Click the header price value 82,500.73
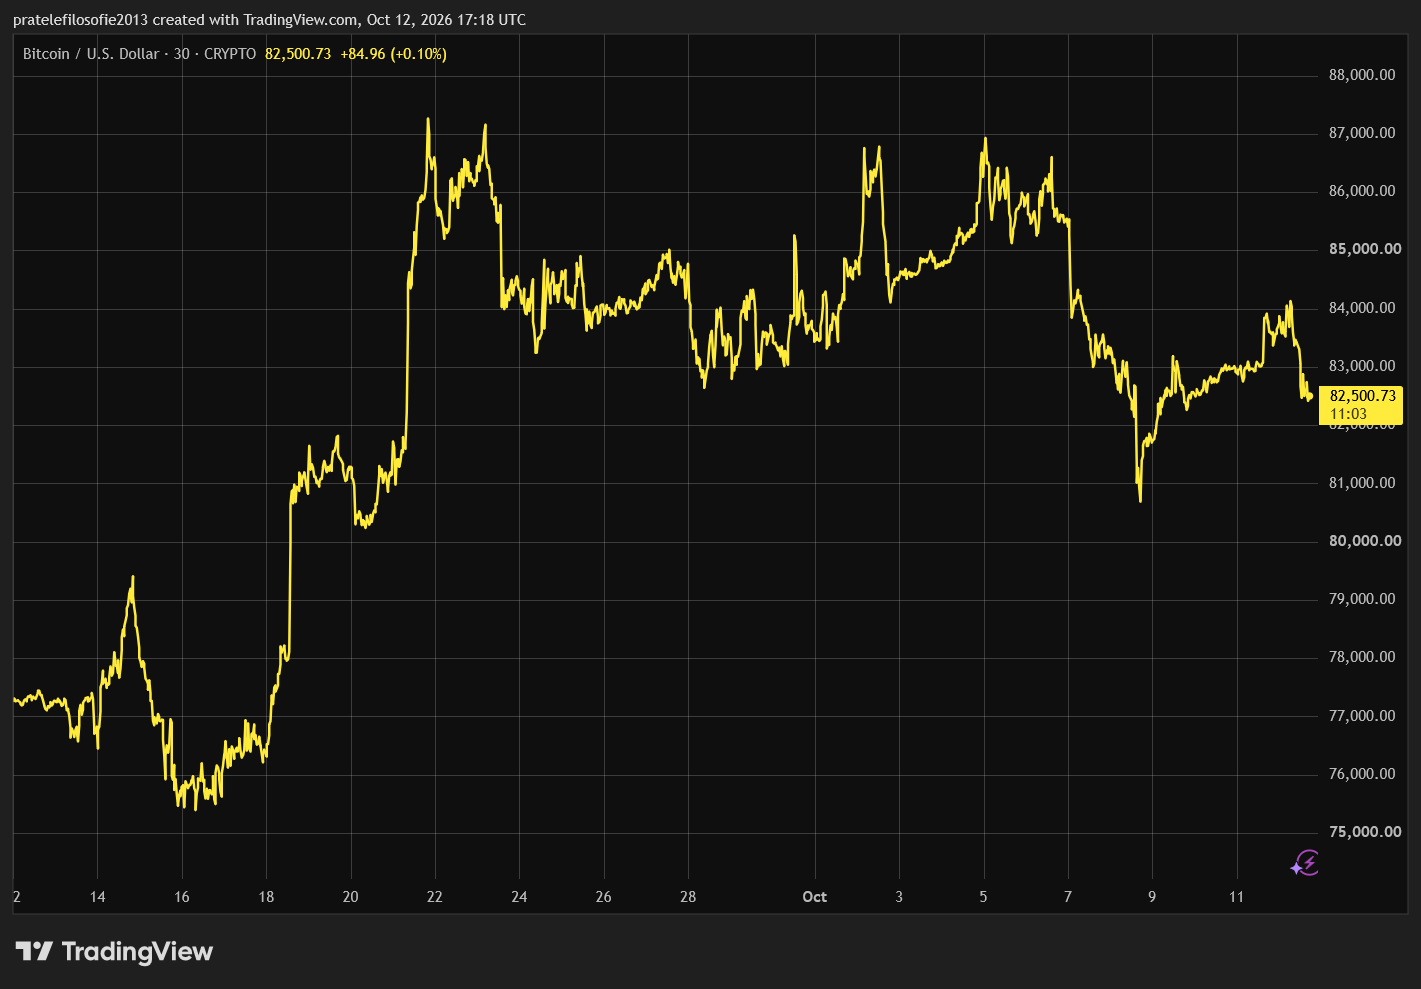 [x=298, y=54]
